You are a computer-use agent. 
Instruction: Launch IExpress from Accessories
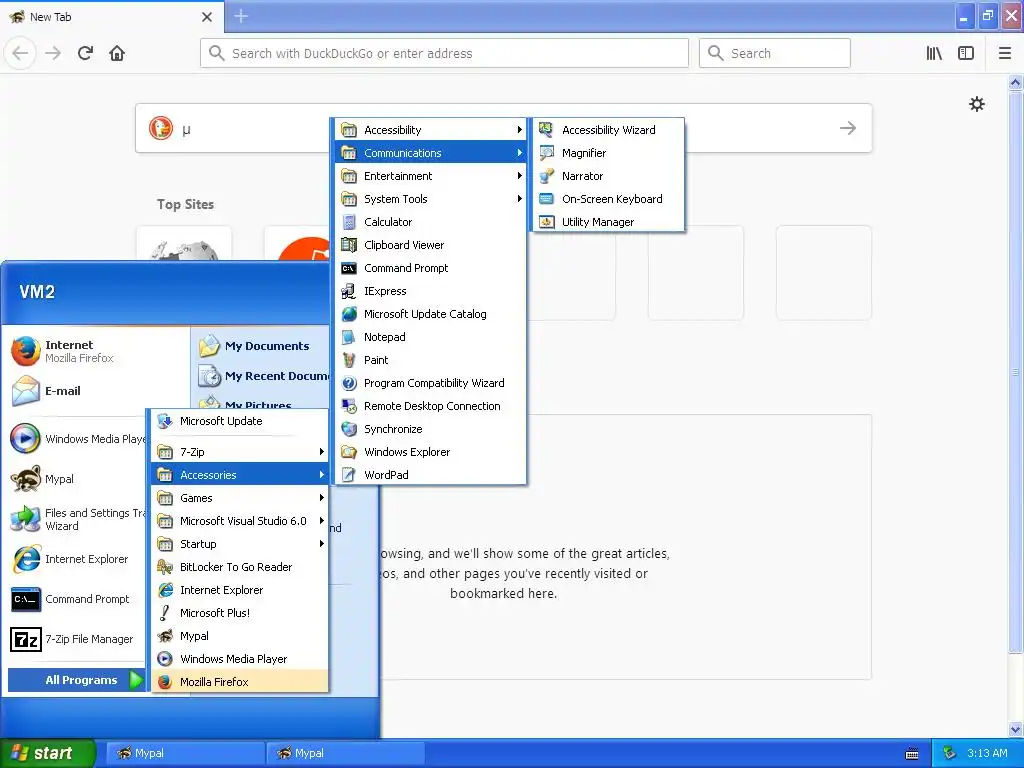(x=430, y=291)
